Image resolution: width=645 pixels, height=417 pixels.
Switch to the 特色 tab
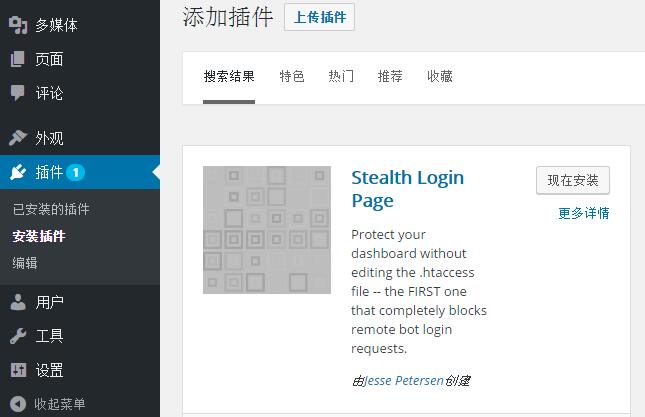coord(292,76)
